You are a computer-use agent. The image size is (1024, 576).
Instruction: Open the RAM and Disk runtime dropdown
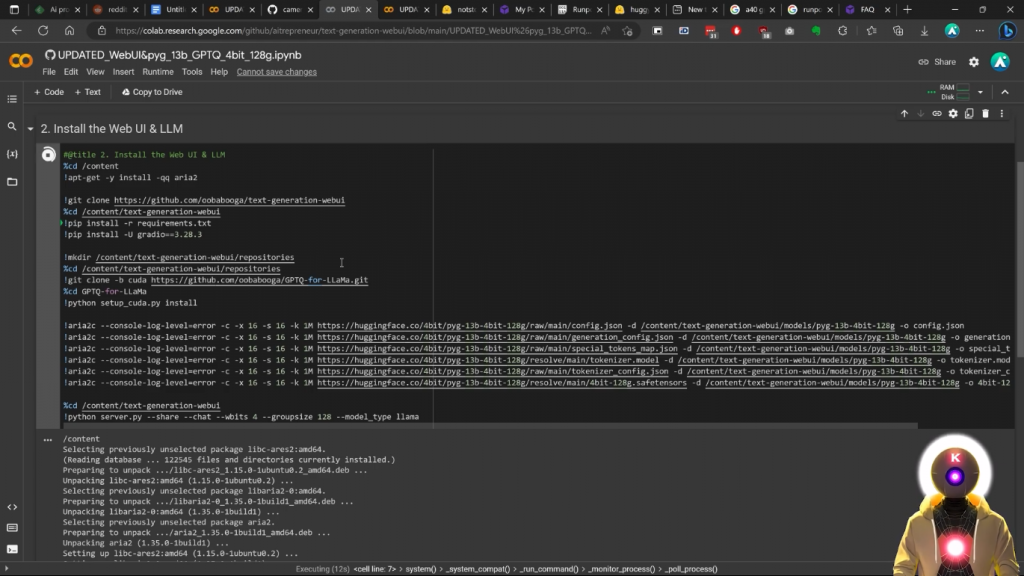click(x=980, y=92)
